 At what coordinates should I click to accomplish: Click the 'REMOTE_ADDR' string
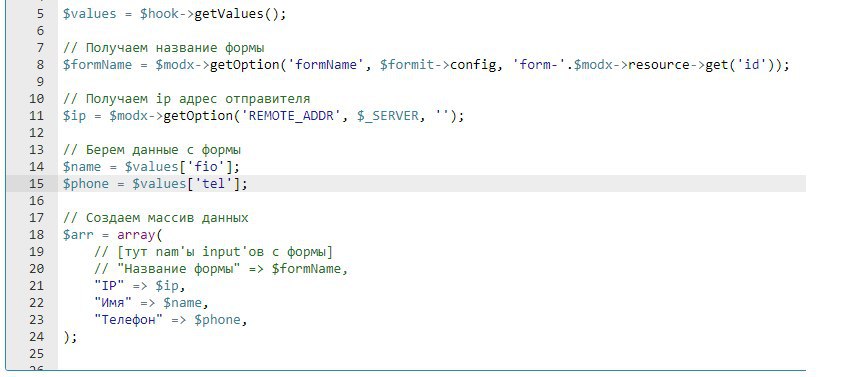(x=292, y=116)
